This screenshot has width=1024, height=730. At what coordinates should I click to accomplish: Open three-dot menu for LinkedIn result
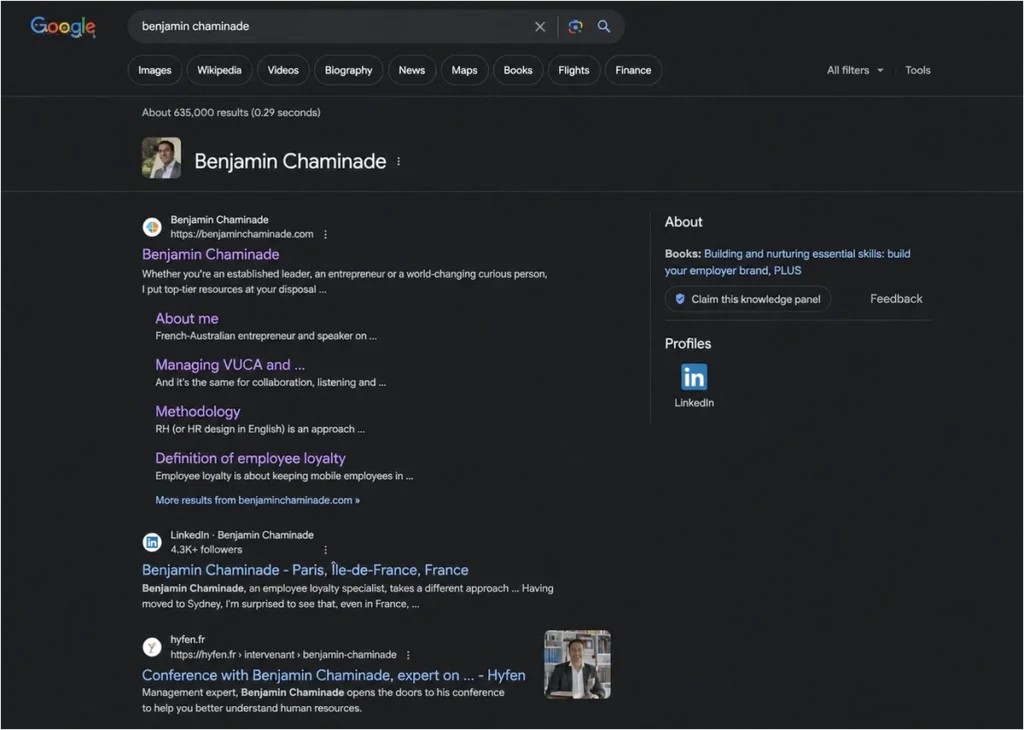click(x=325, y=550)
